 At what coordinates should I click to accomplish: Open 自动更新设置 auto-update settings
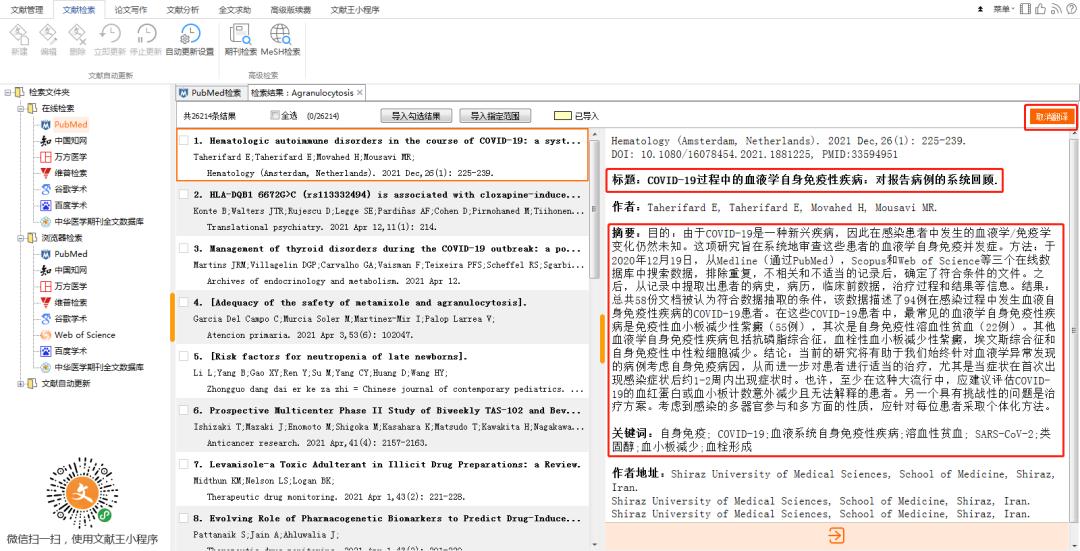click(x=189, y=39)
